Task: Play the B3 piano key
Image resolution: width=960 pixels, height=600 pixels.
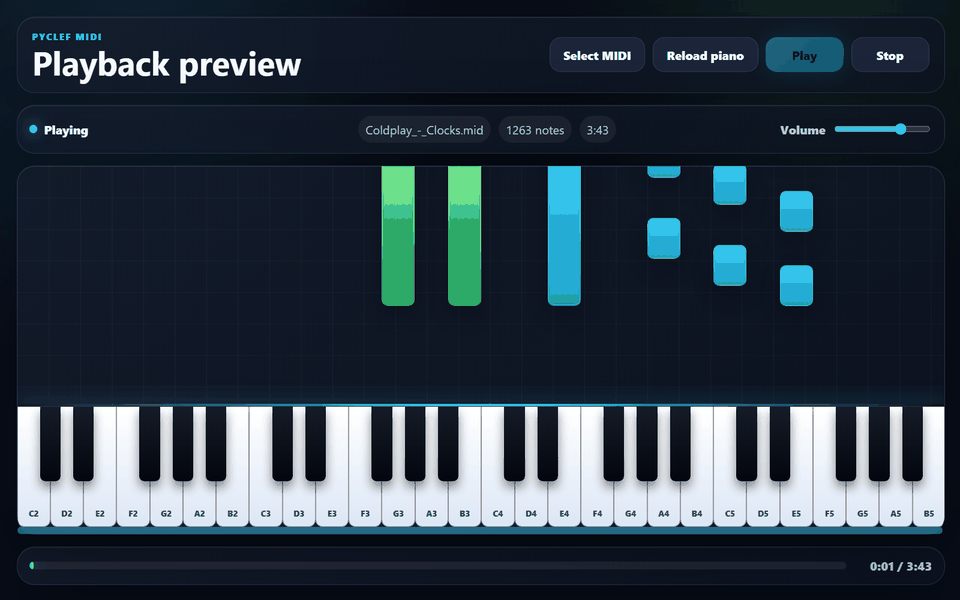Action: 464,505
